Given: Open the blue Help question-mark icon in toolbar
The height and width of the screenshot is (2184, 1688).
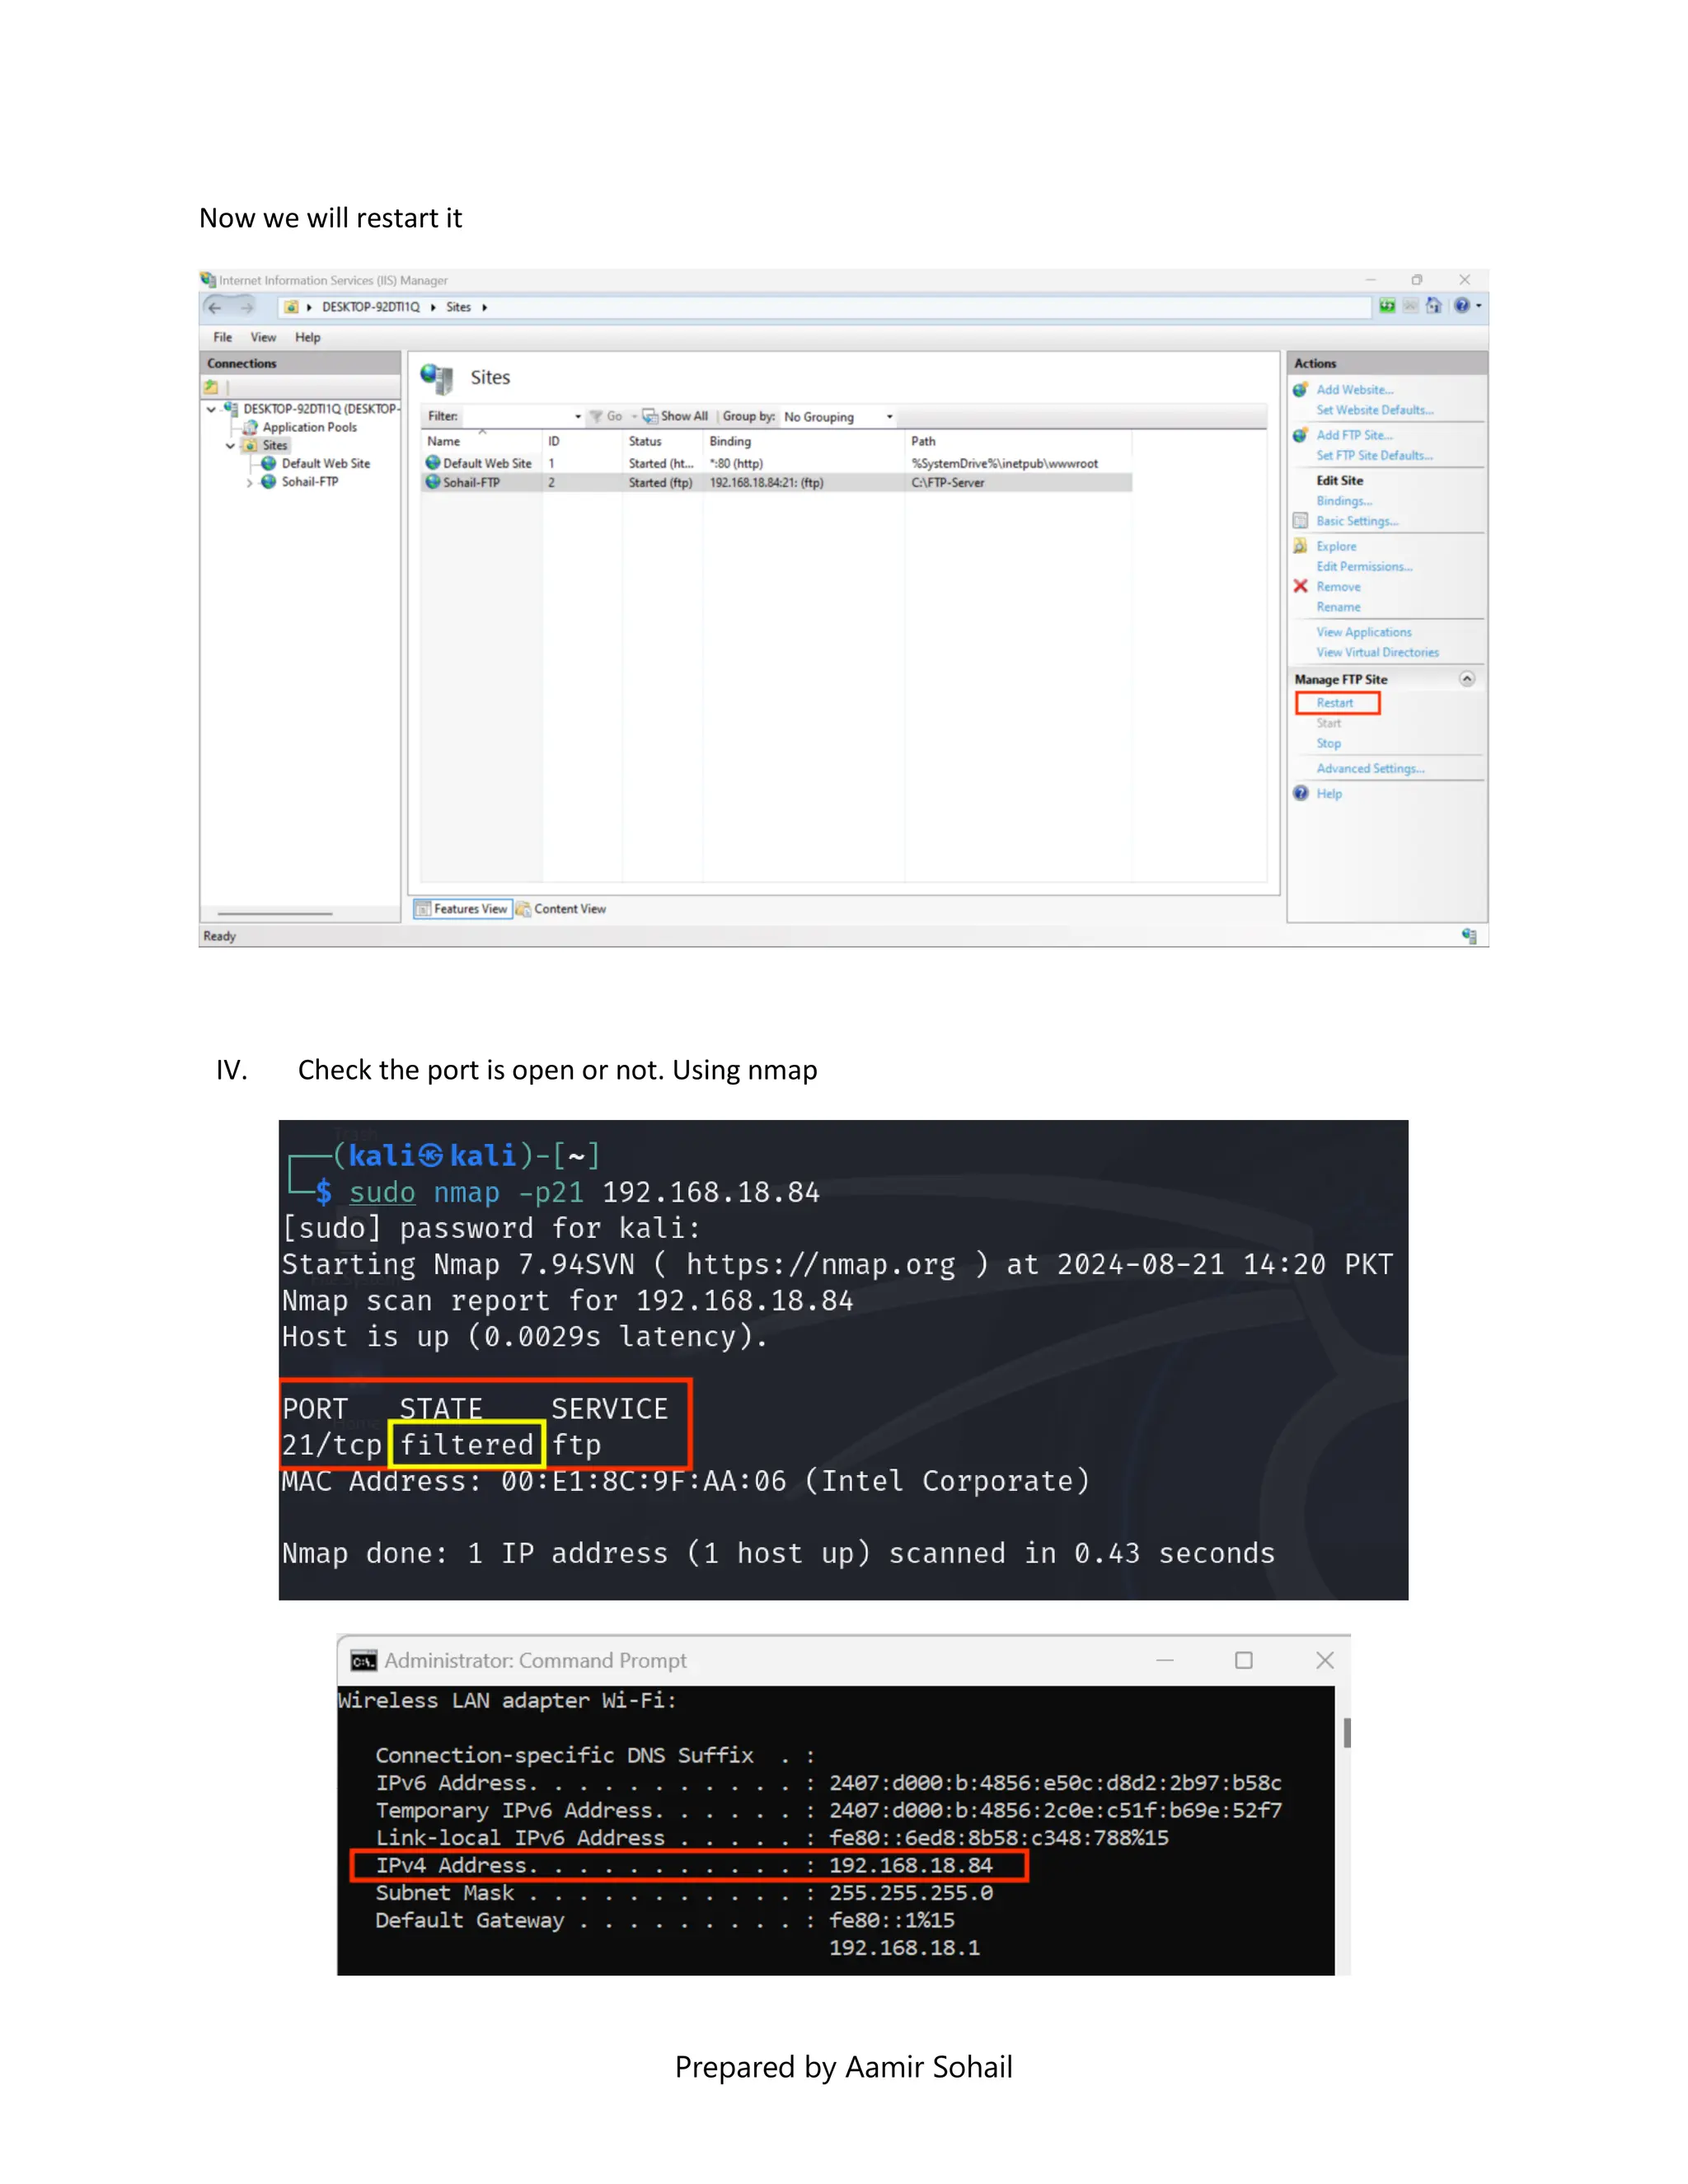Looking at the screenshot, I should [x=1461, y=306].
